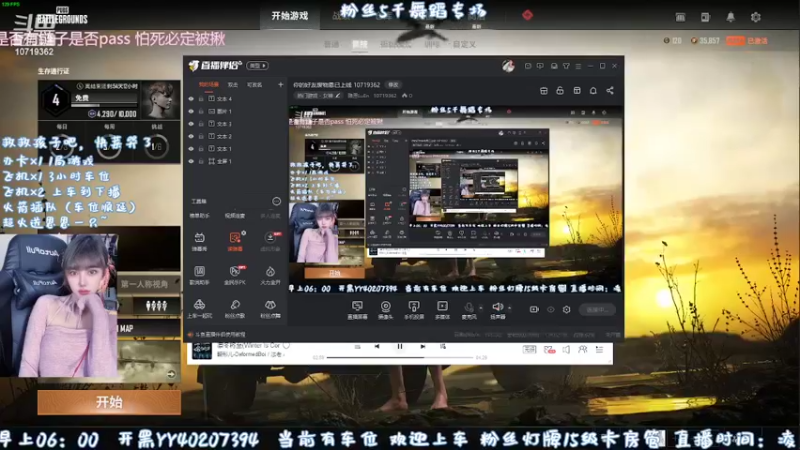800x450 pixels.
Task: Lock the 全屏 1 source layer
Action: click(x=201, y=161)
